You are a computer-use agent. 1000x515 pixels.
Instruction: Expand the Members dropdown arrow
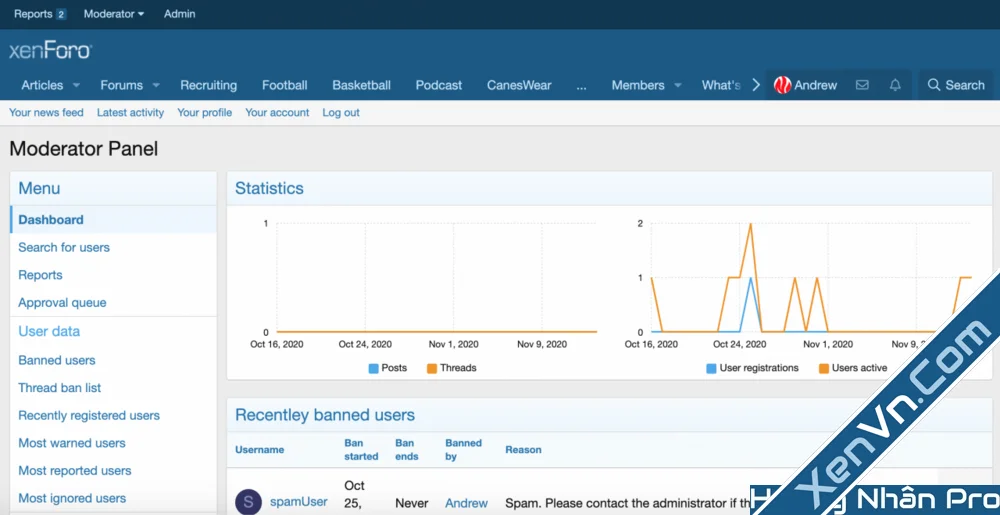tap(678, 85)
